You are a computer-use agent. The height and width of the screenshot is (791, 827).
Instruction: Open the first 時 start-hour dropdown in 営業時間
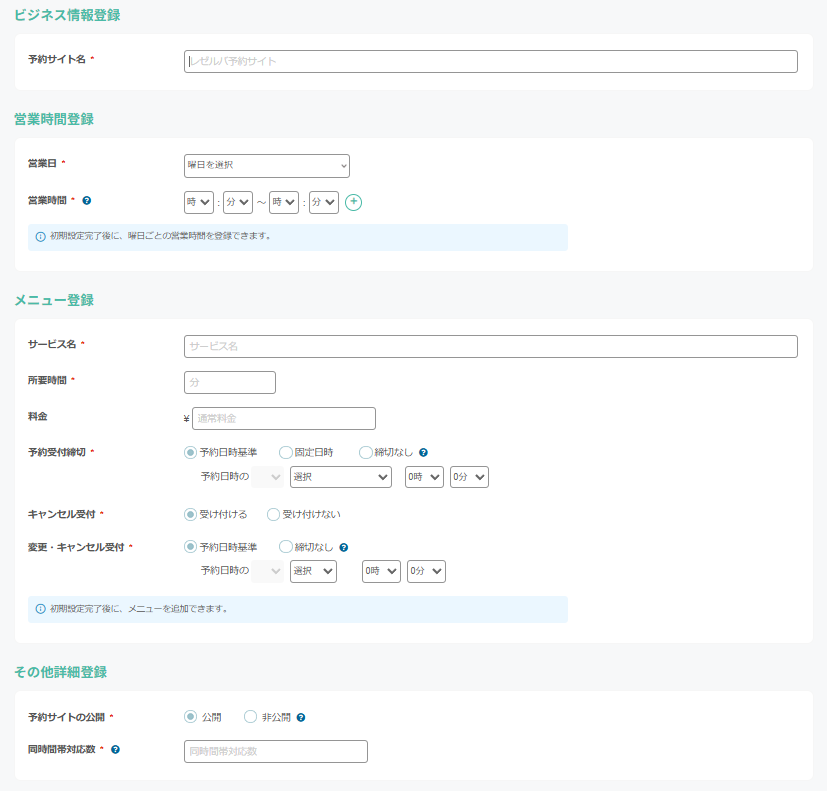(199, 202)
